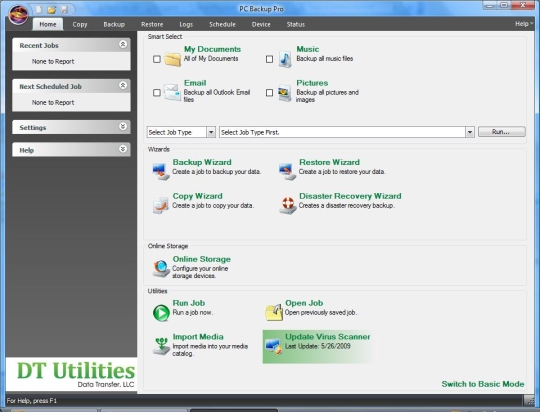
Task: Click the Music note icon
Action: (x=285, y=59)
